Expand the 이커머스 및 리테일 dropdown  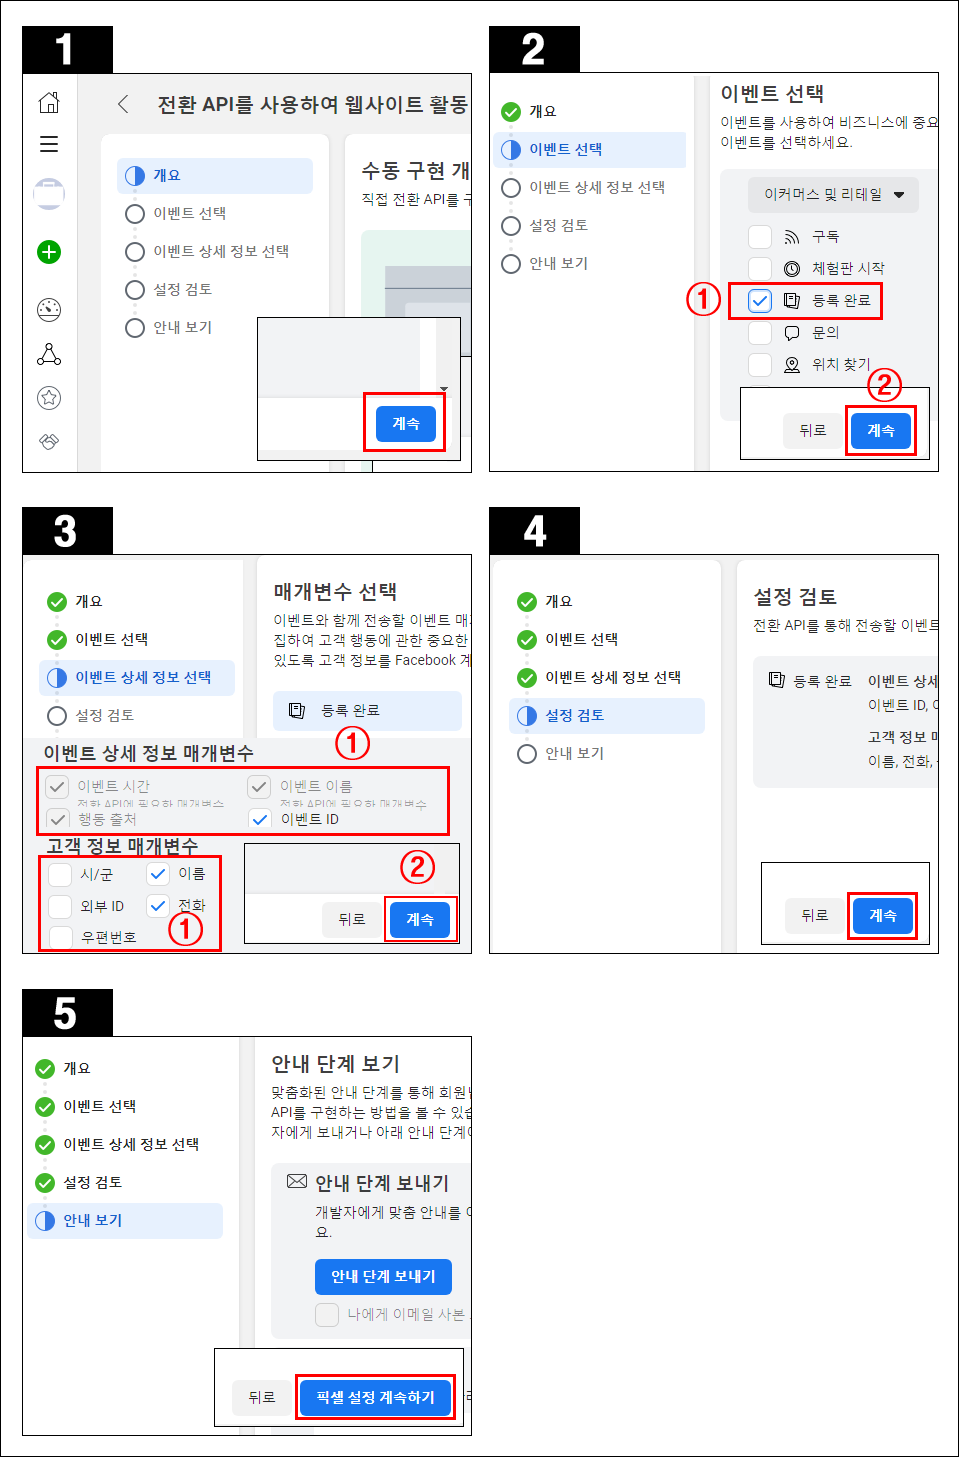[834, 194]
